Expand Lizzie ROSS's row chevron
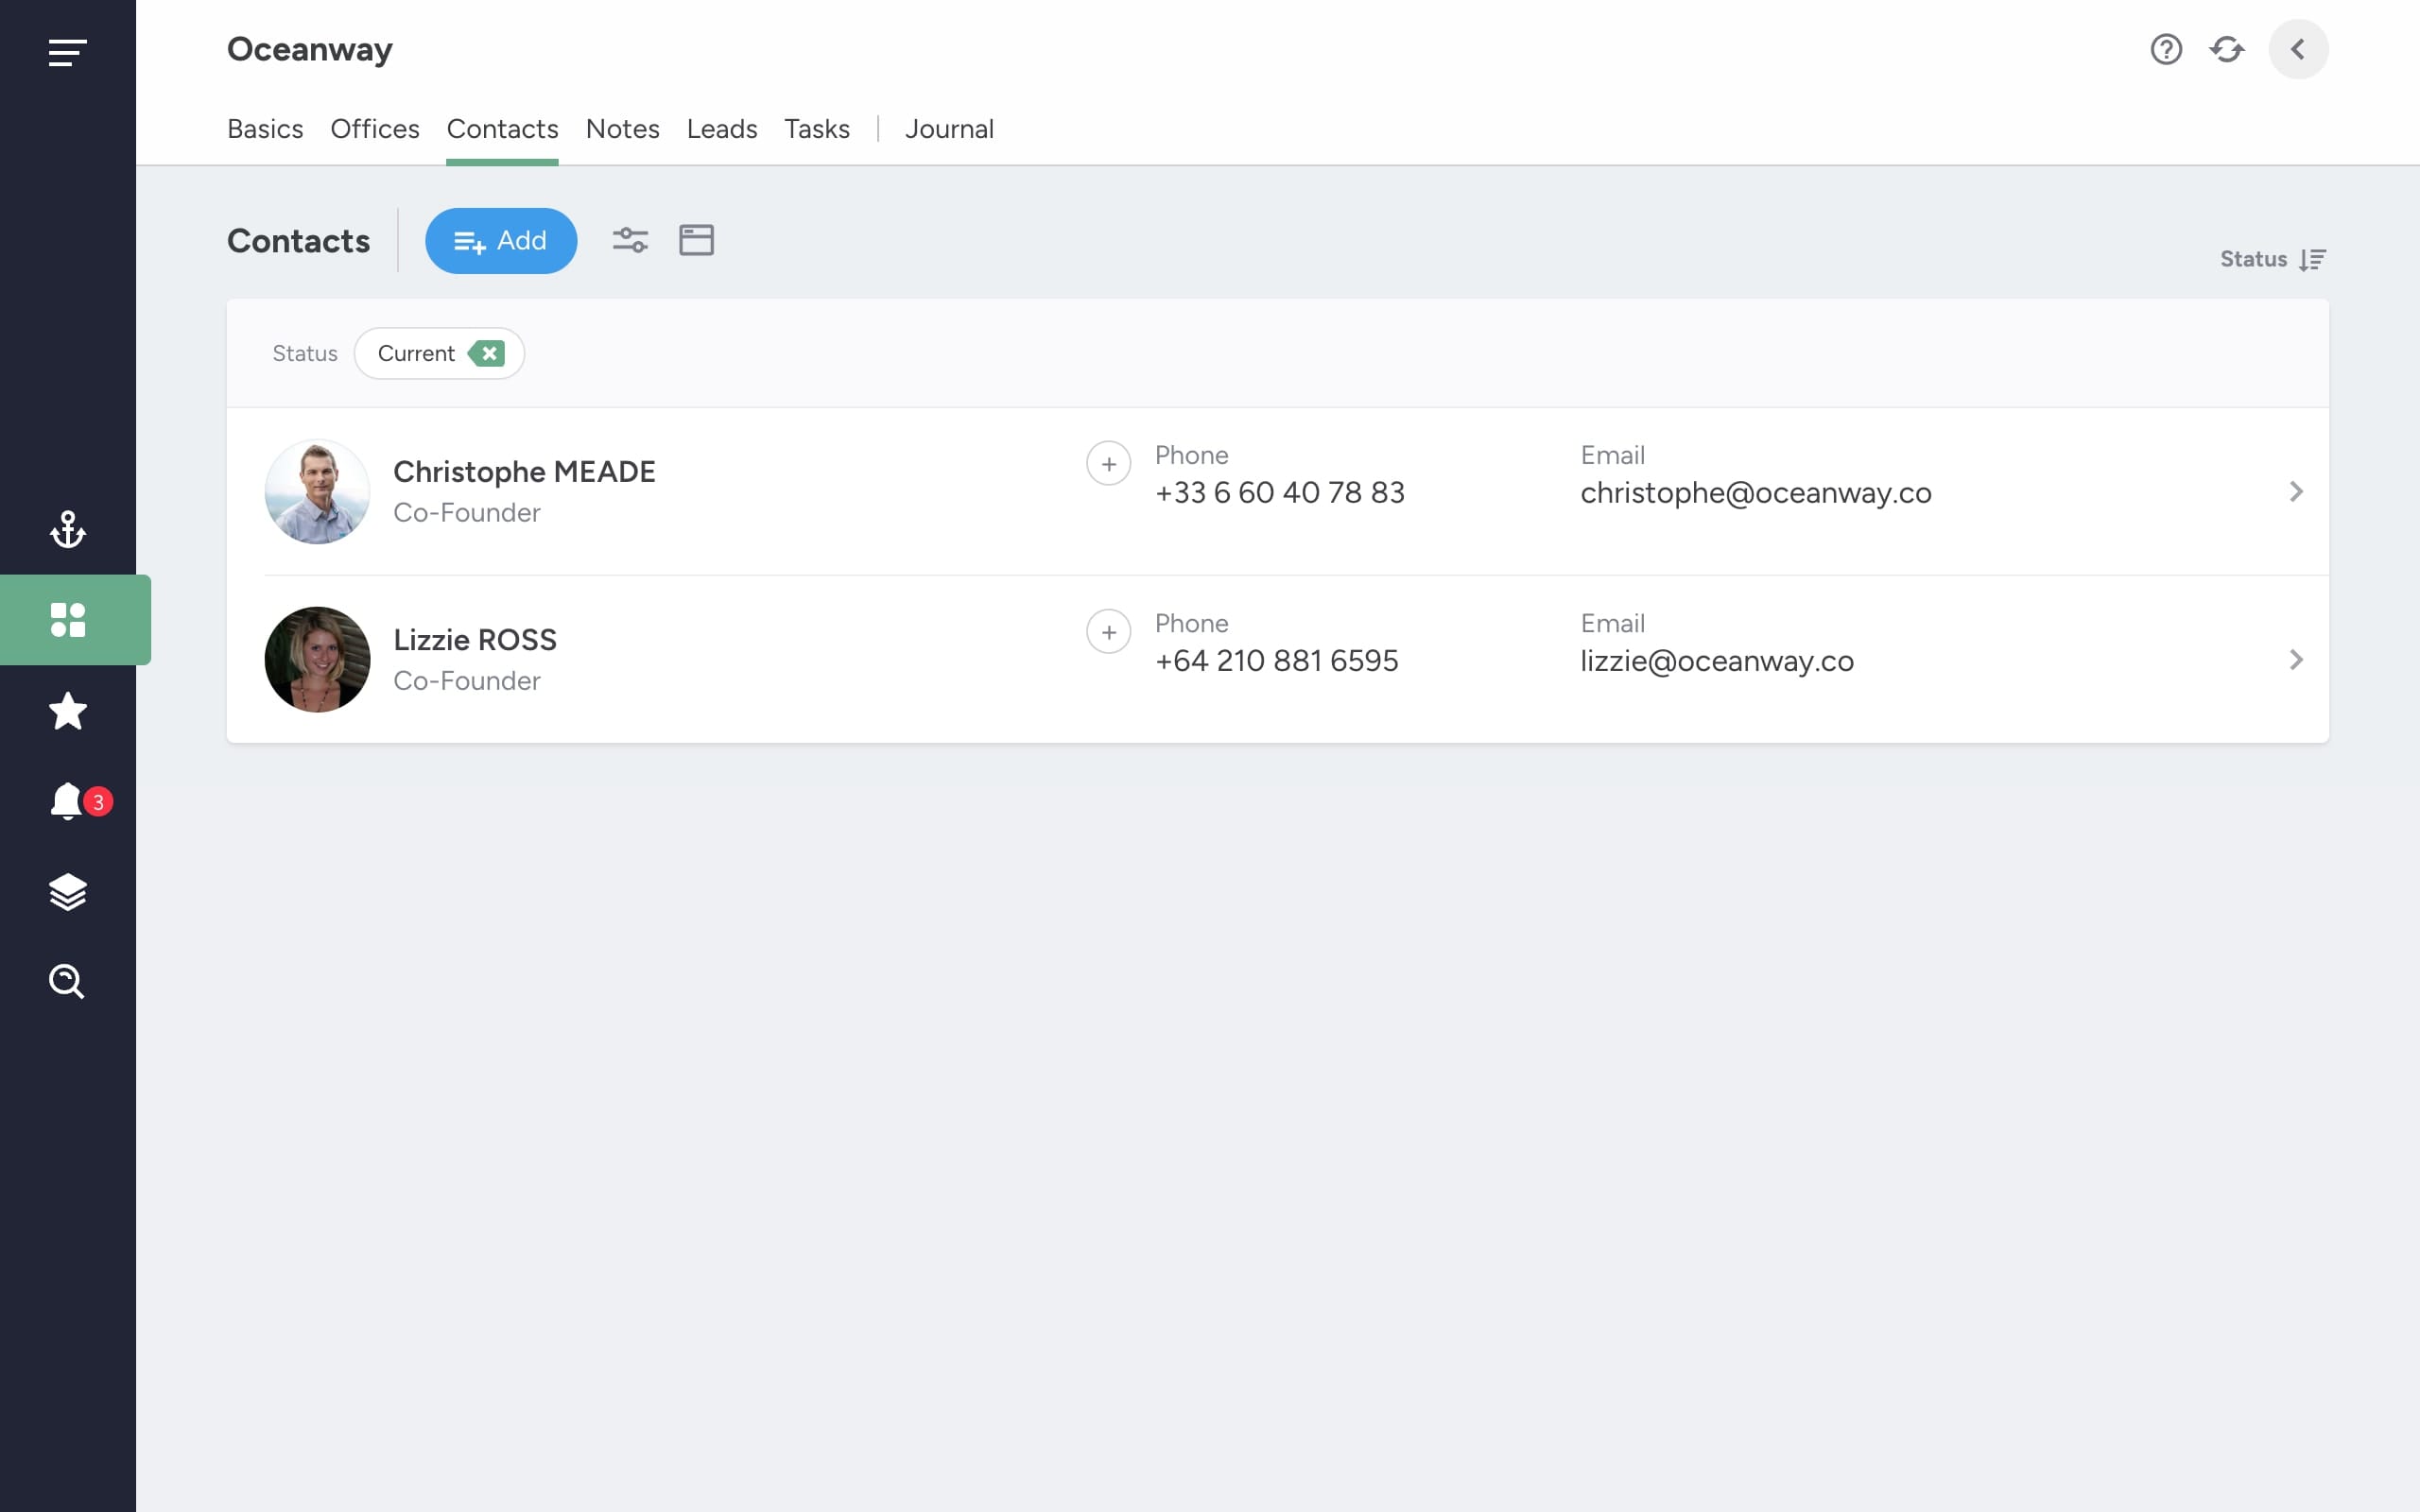Image resolution: width=2420 pixels, height=1512 pixels. tap(2296, 659)
